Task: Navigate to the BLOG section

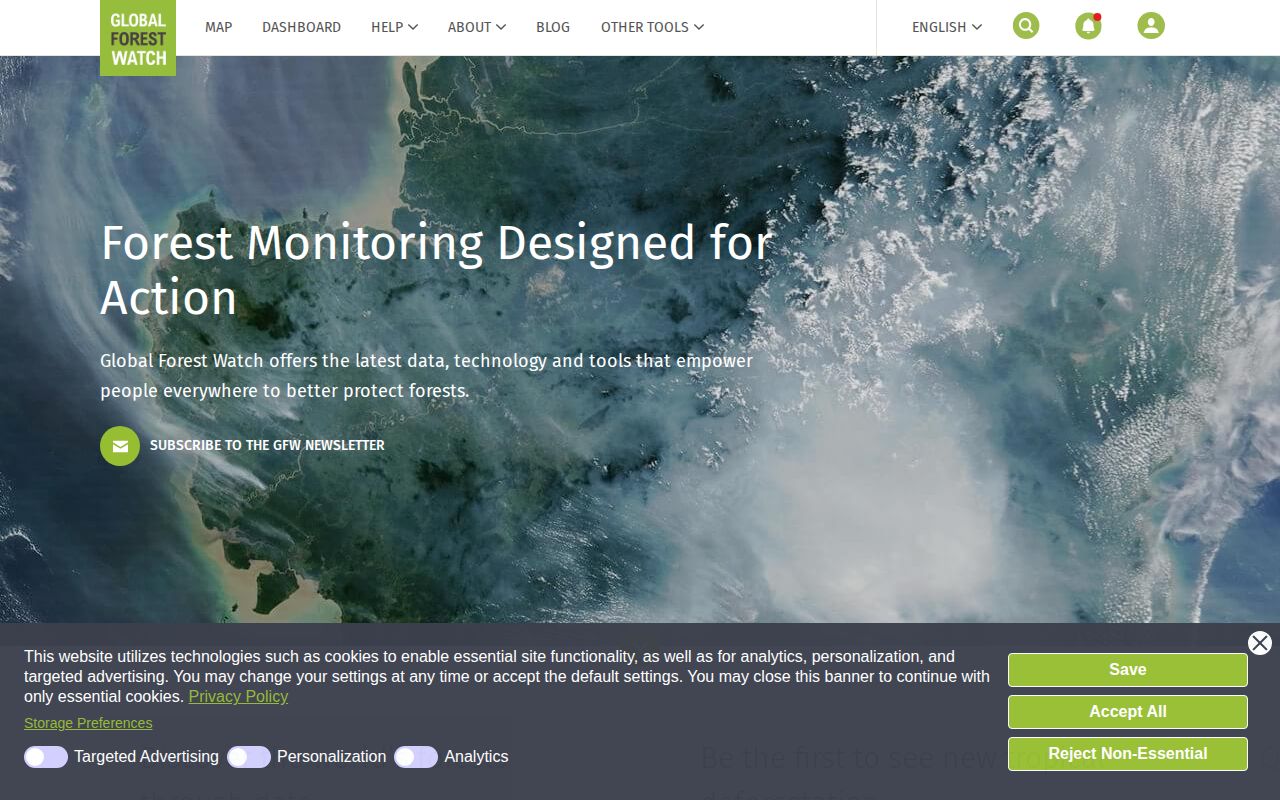Action: coord(553,27)
